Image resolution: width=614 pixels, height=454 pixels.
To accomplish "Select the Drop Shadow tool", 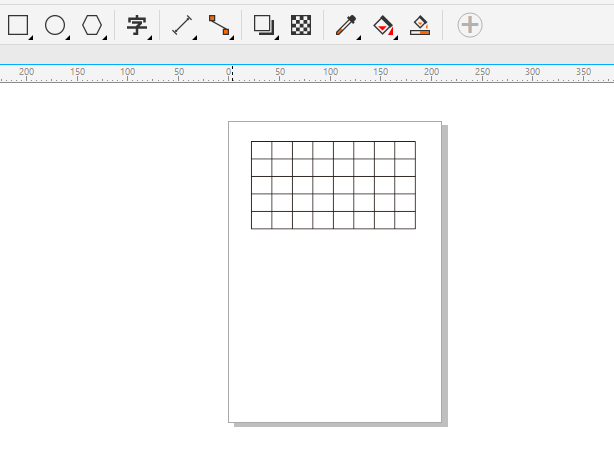I will 264,25.
